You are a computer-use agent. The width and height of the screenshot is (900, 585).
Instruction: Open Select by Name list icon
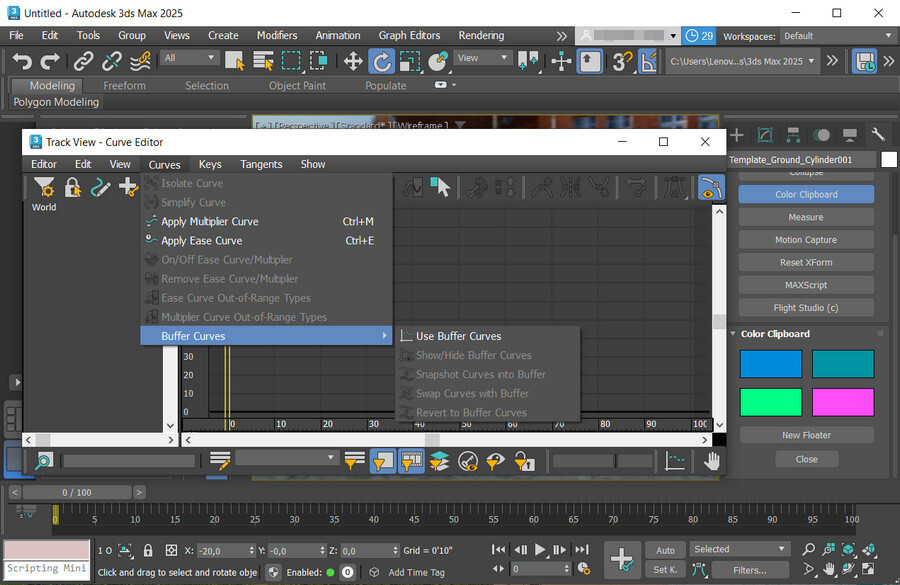pyautogui.click(x=263, y=61)
